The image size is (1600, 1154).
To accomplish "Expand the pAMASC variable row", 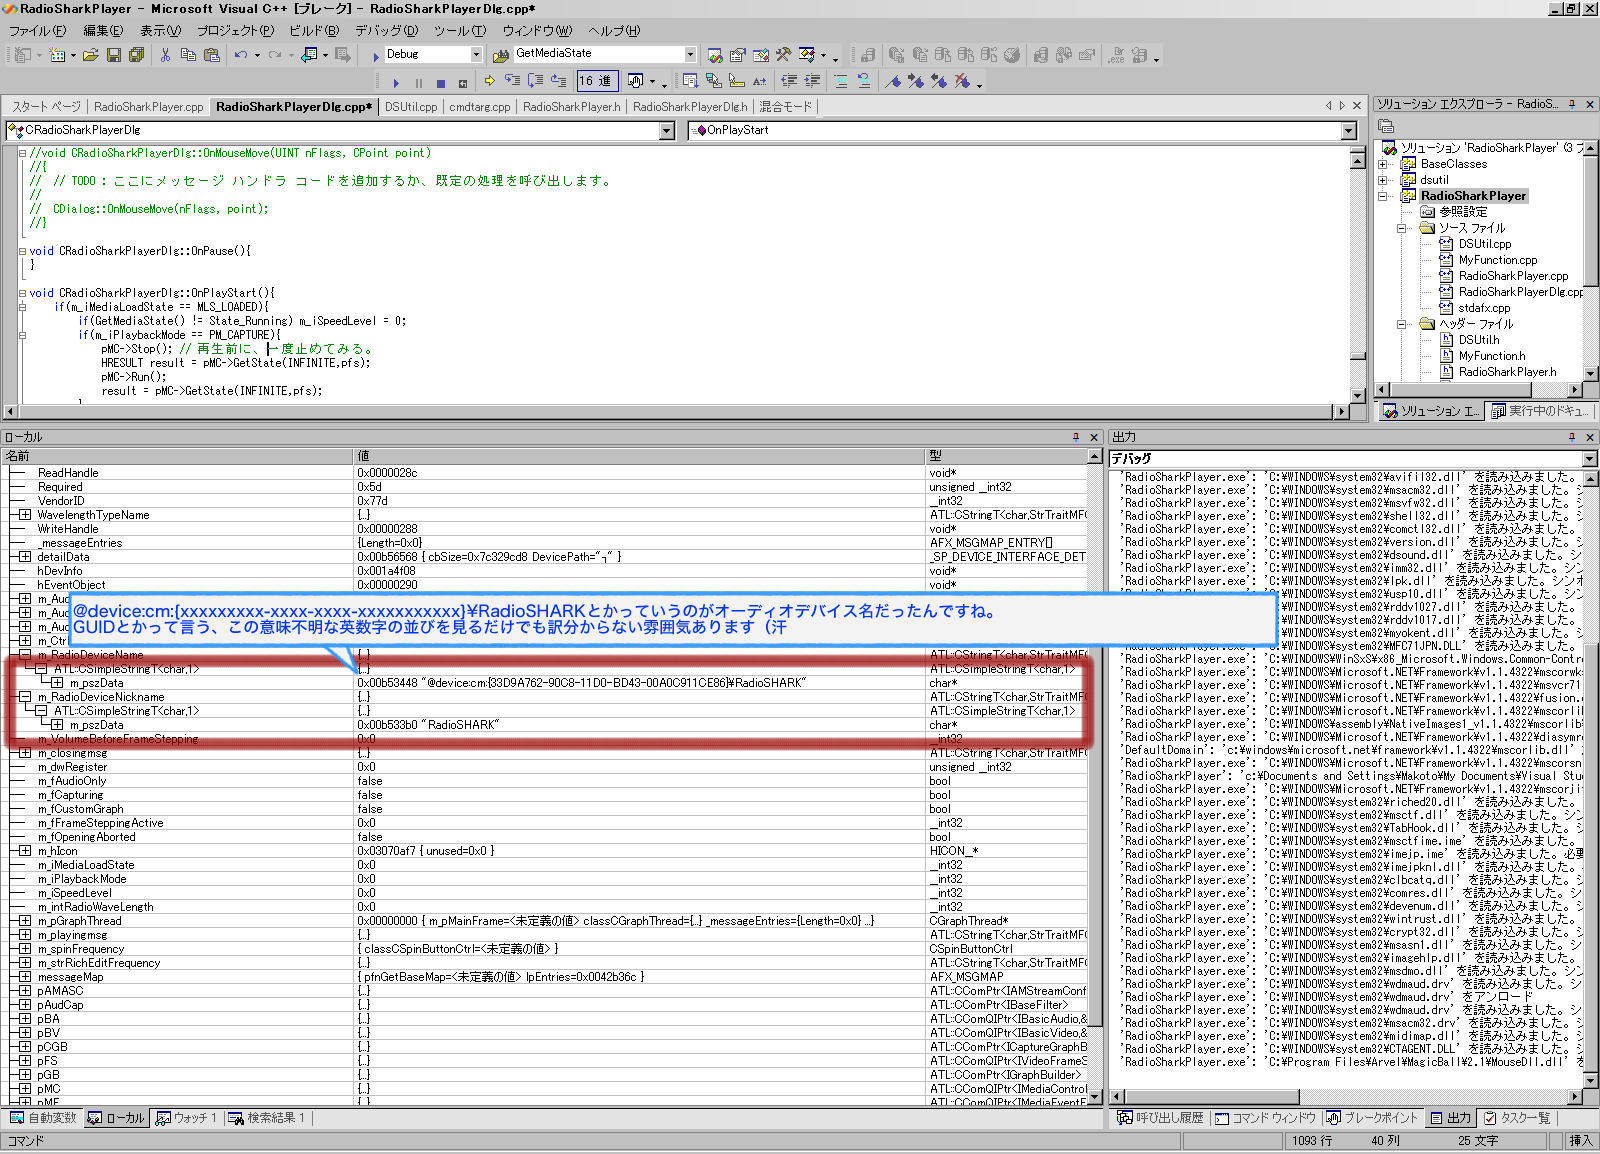I will pos(25,991).
